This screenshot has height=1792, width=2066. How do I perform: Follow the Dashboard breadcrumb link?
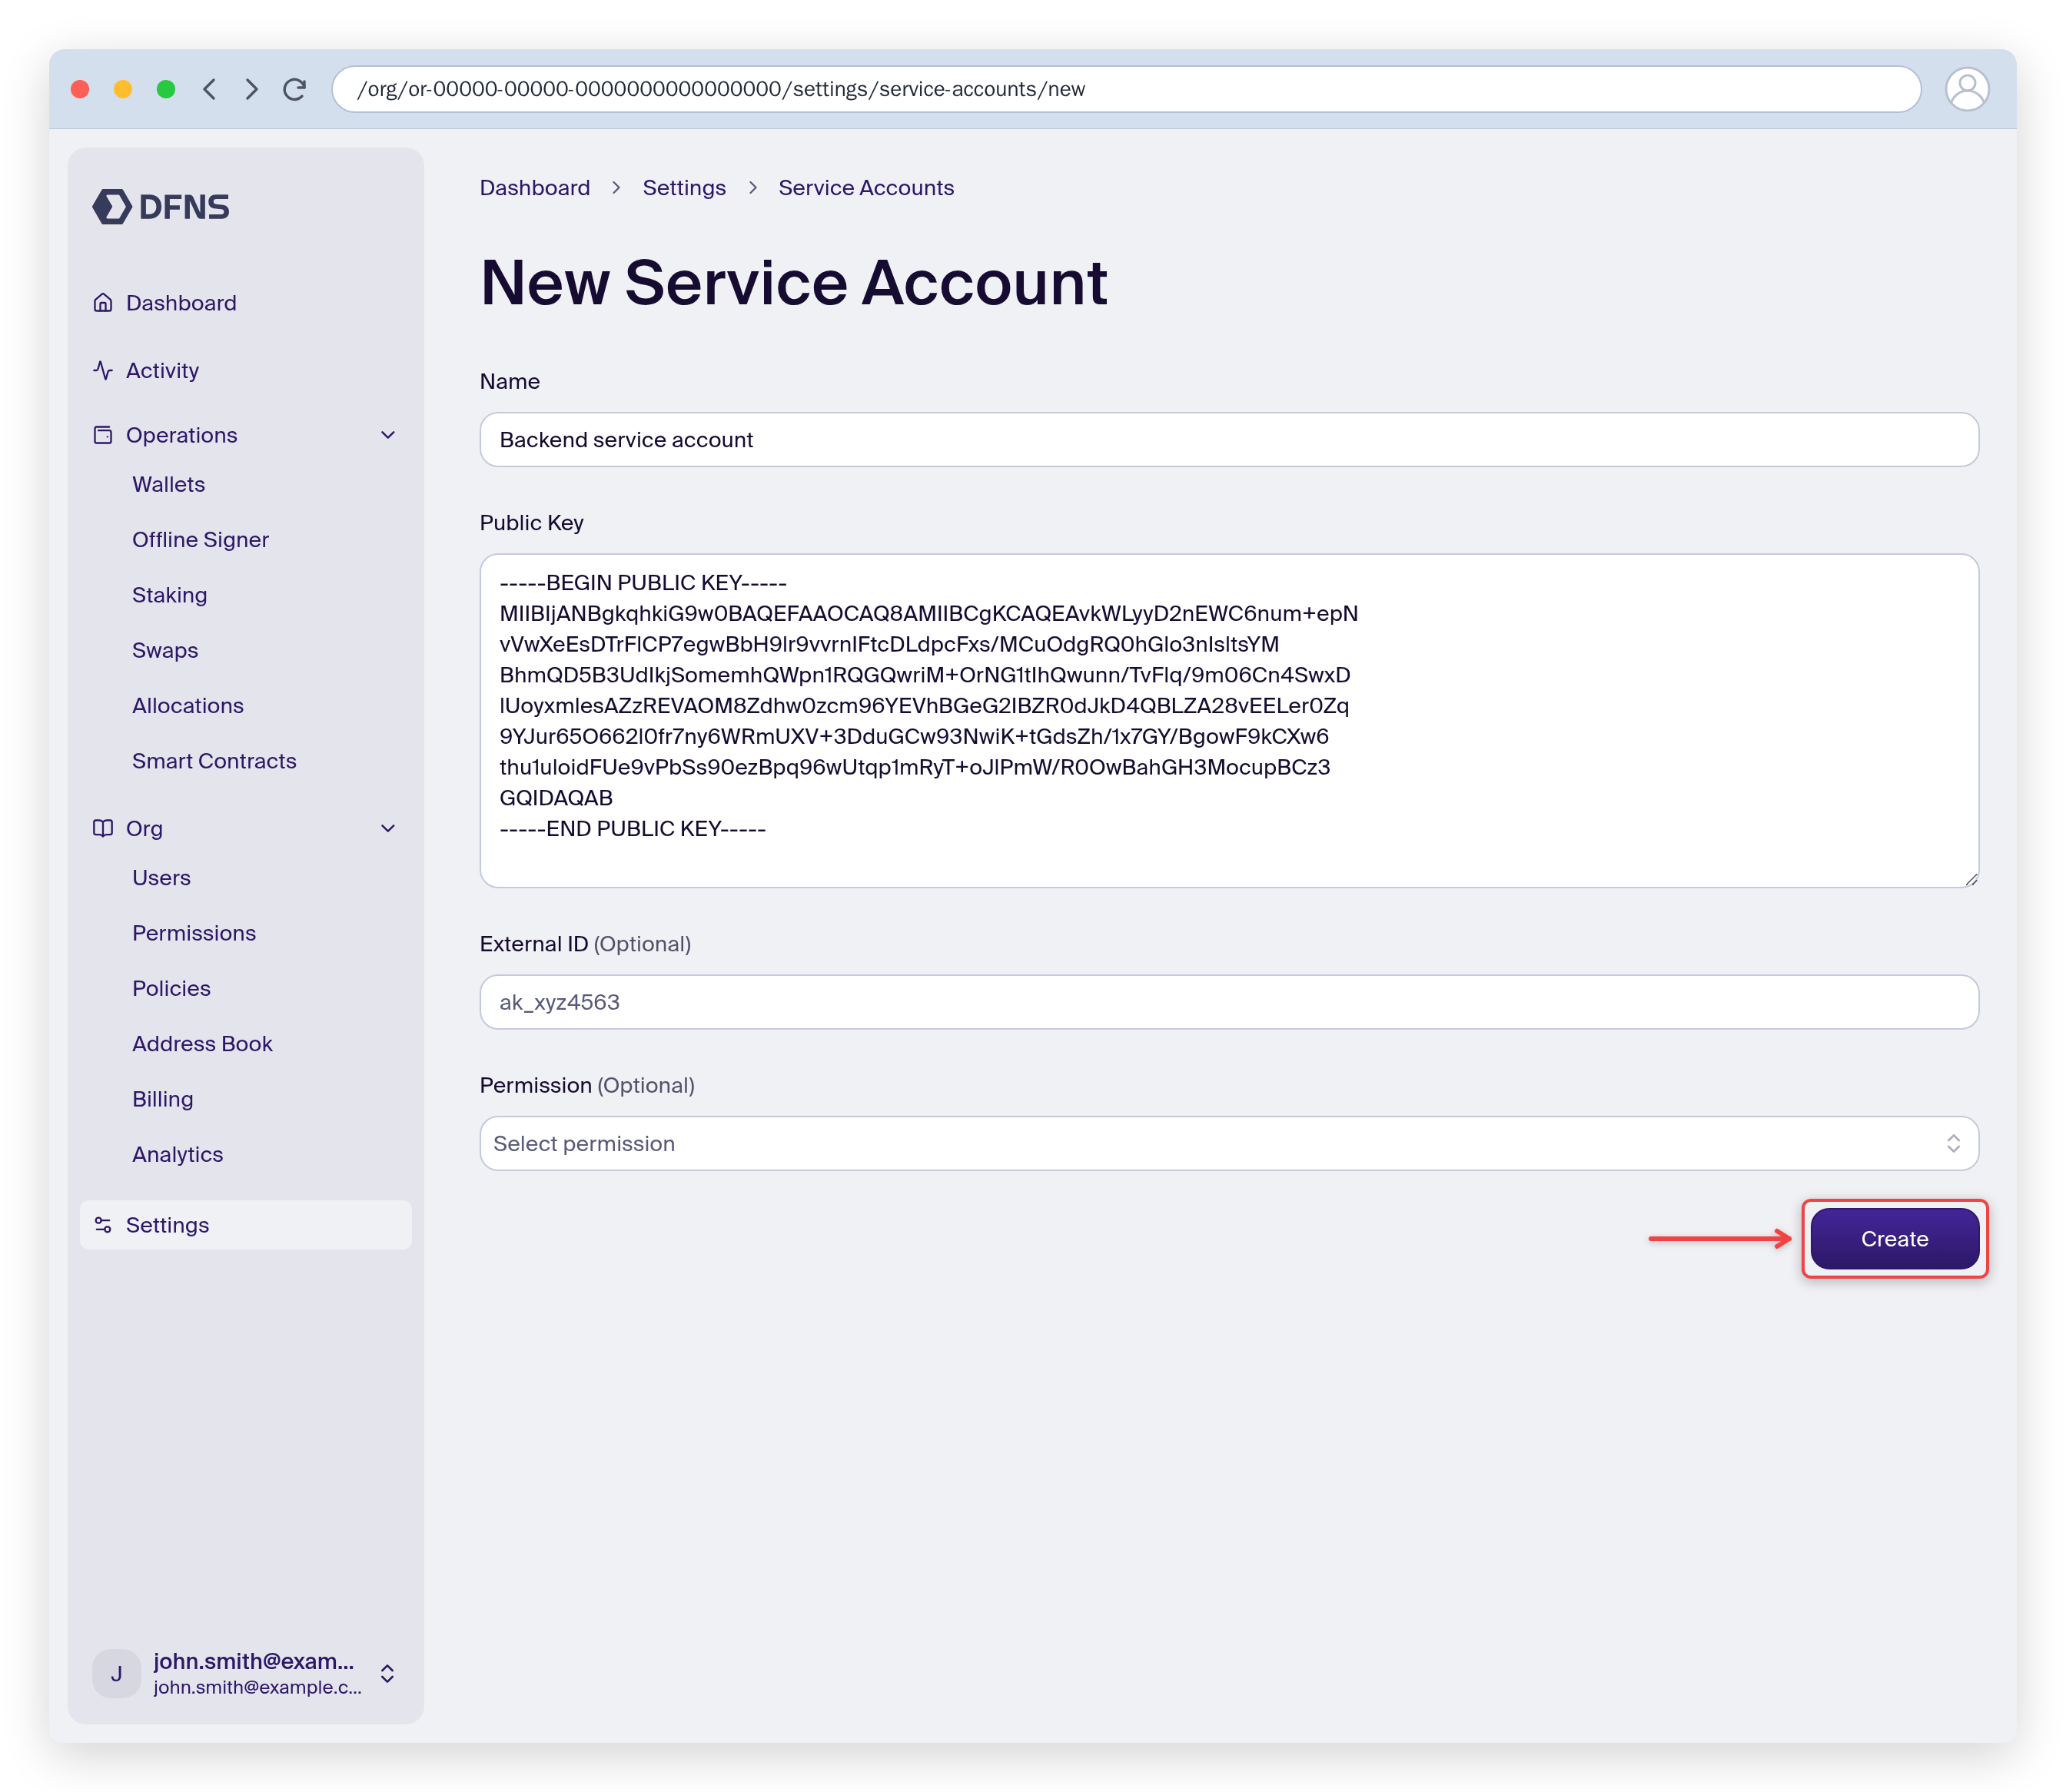(535, 187)
